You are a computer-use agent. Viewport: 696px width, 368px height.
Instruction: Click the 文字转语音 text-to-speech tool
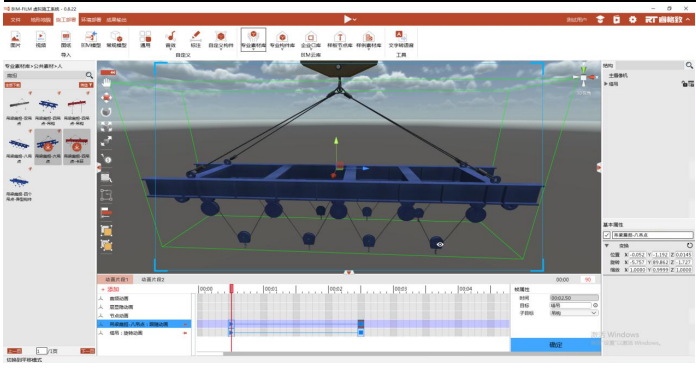tap(401, 39)
